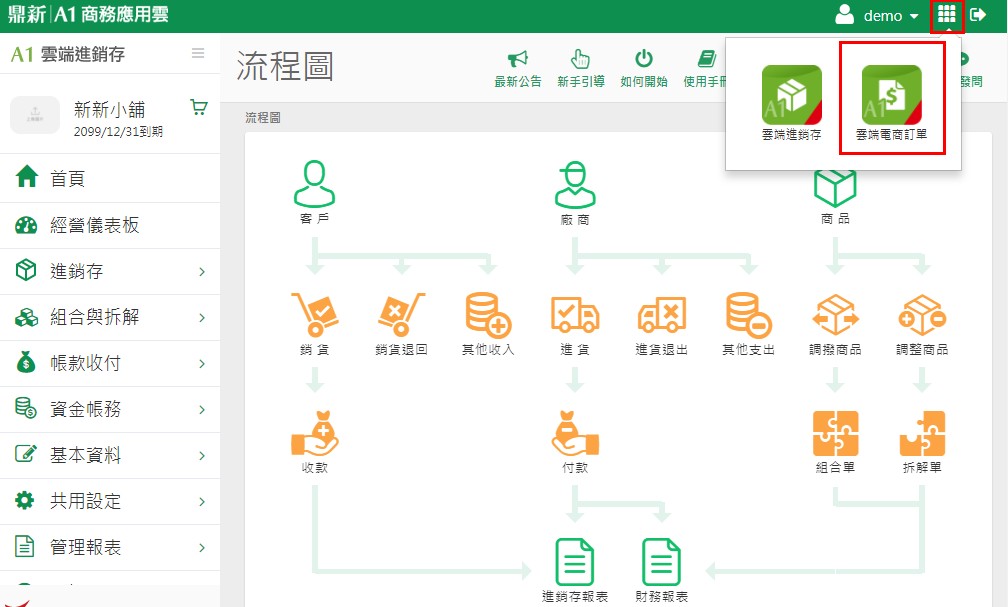
Task: Select 組合與拆解 sidebar item
Action: coord(110,317)
